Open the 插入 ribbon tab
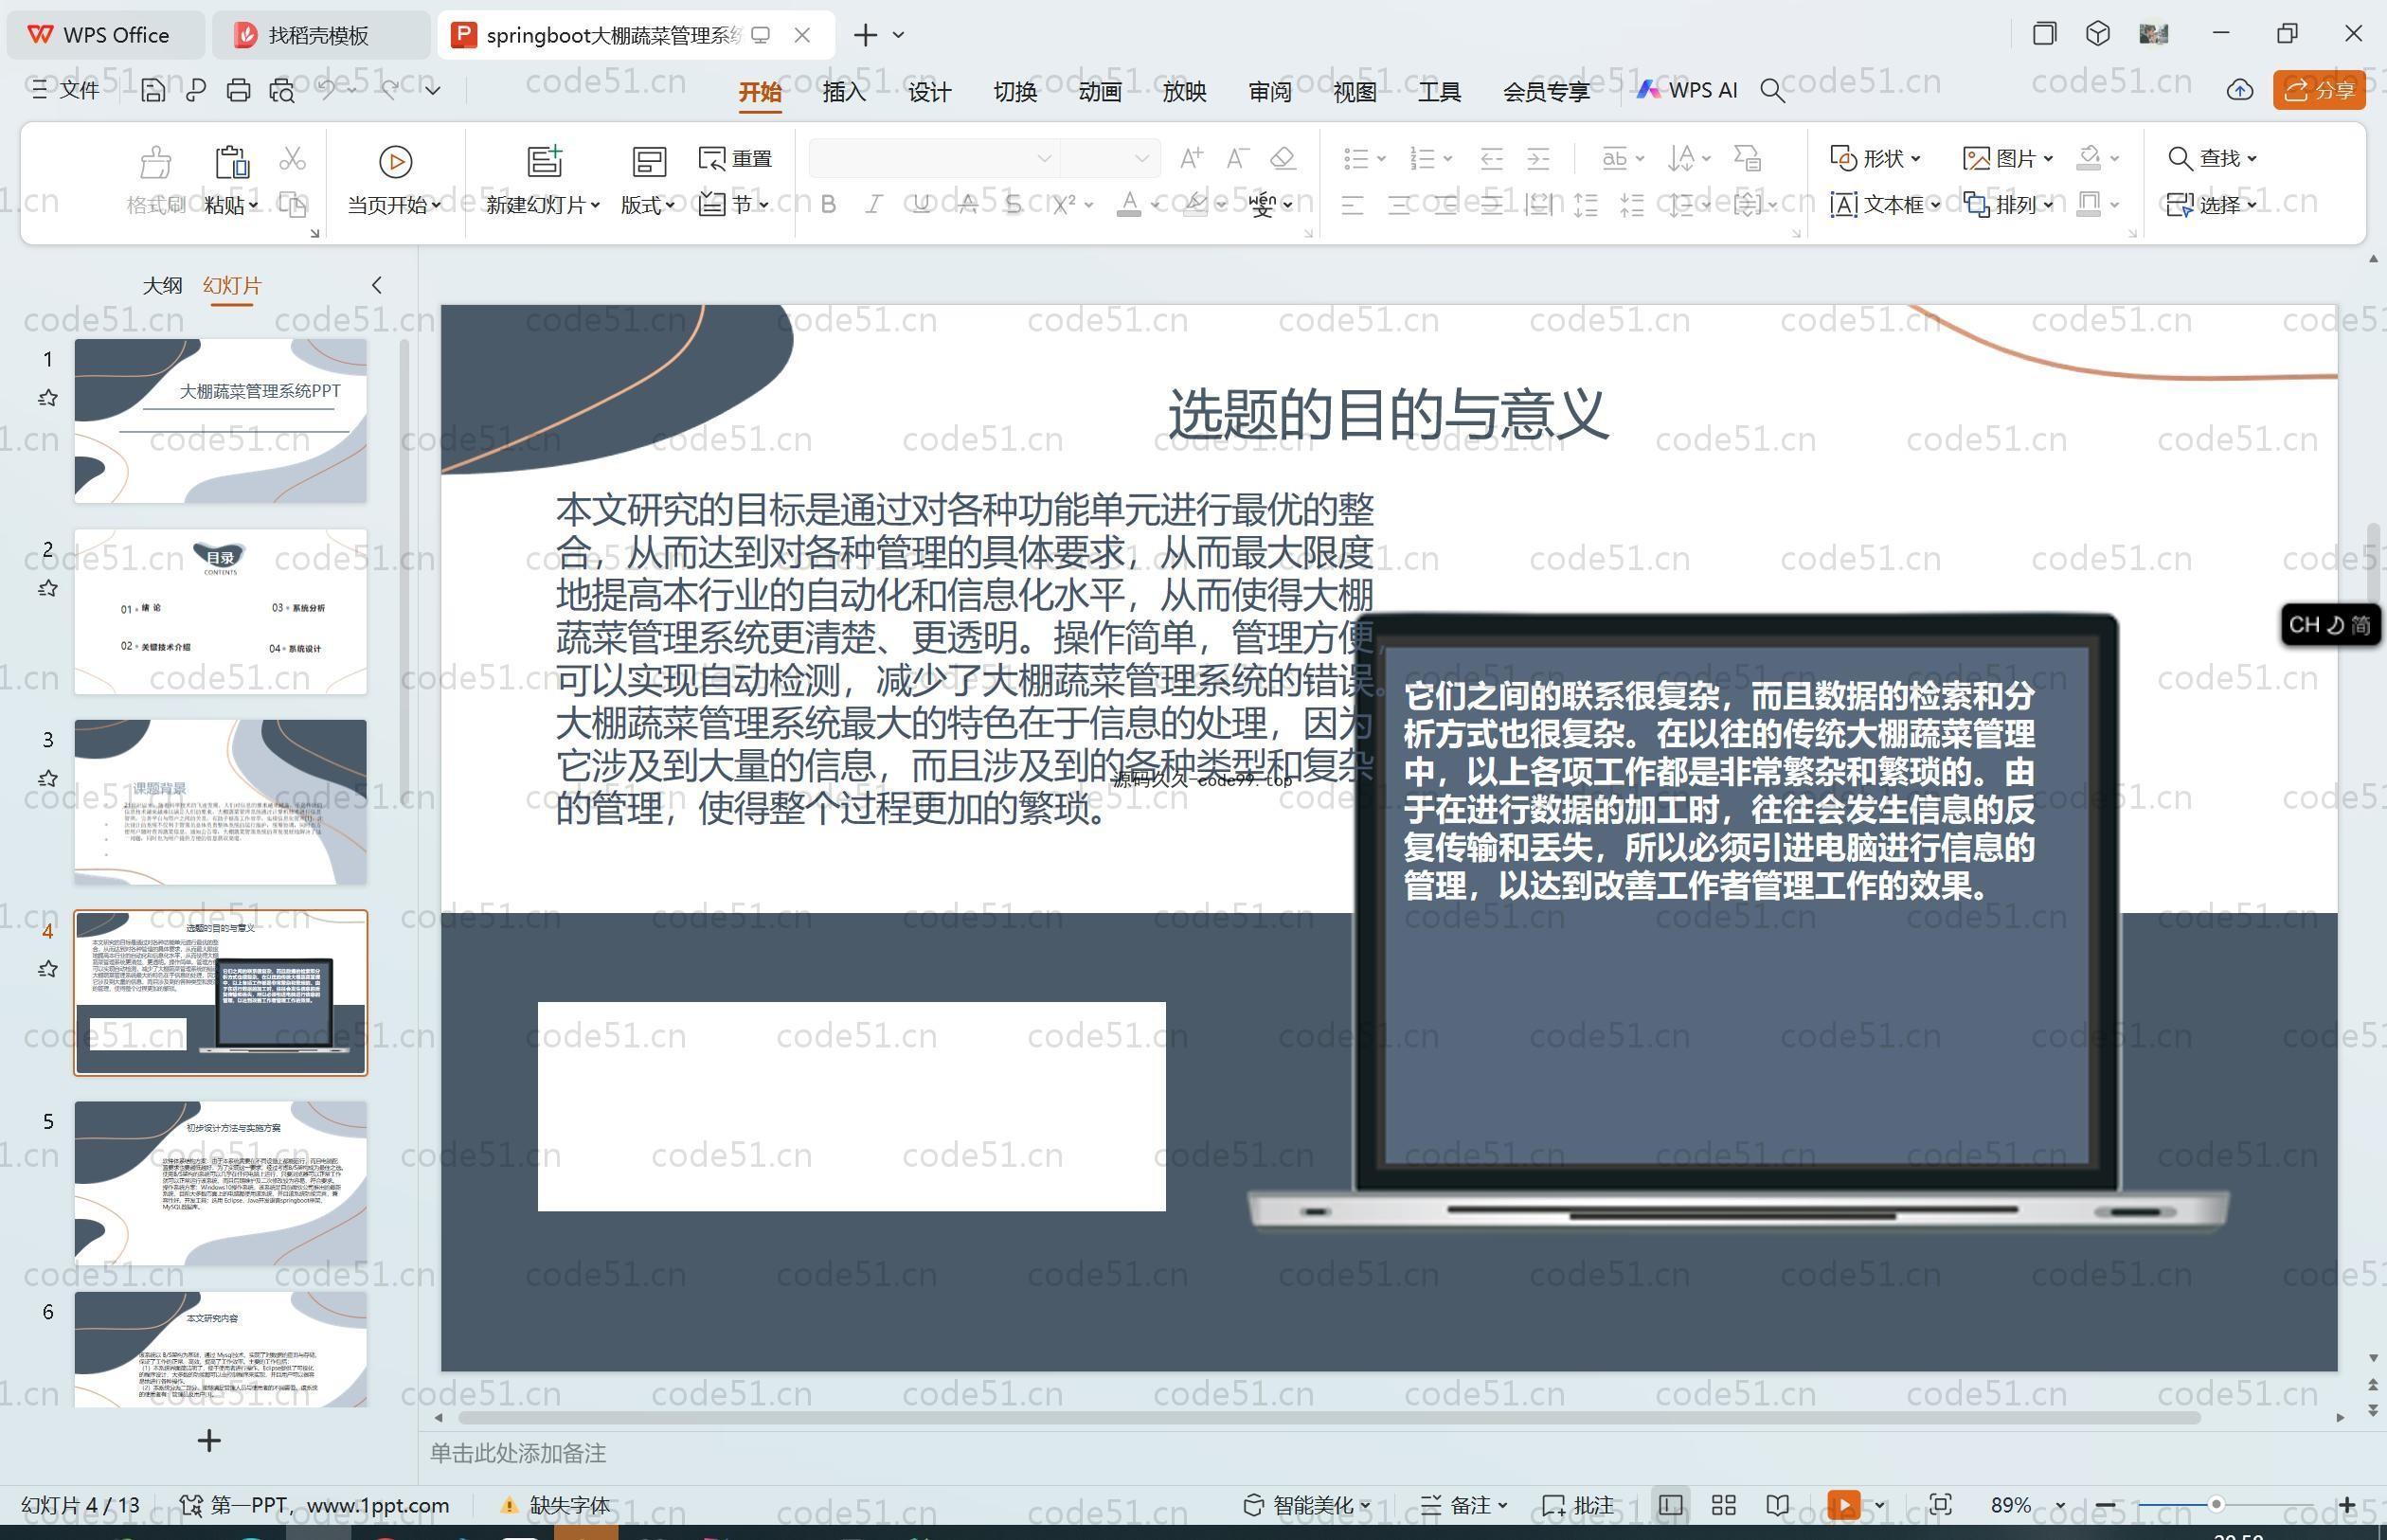2387x1540 pixels. pyautogui.click(x=843, y=92)
